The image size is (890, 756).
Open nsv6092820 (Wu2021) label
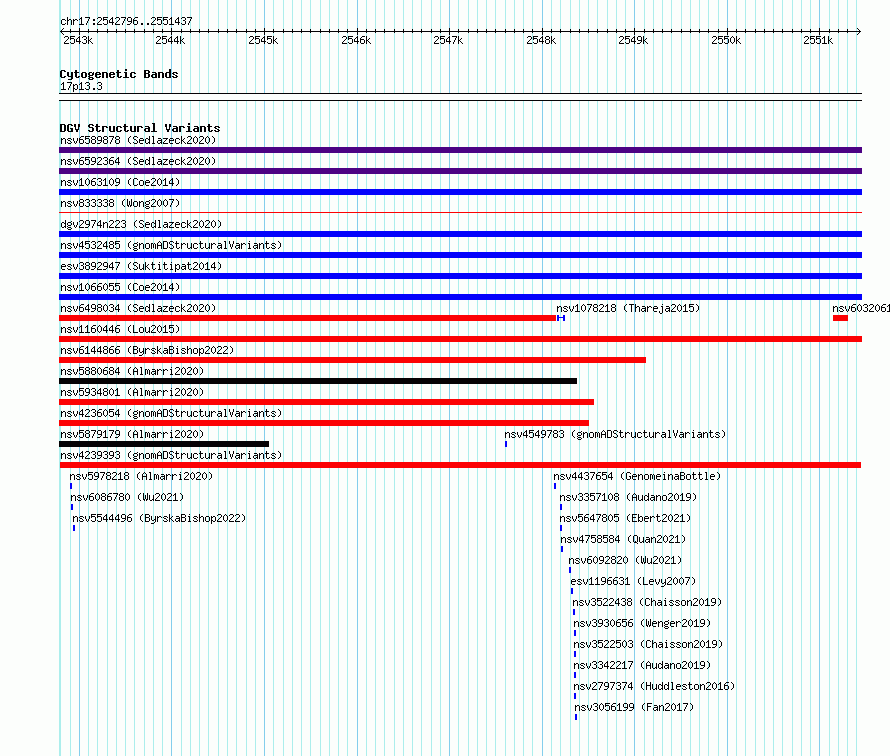point(625,560)
